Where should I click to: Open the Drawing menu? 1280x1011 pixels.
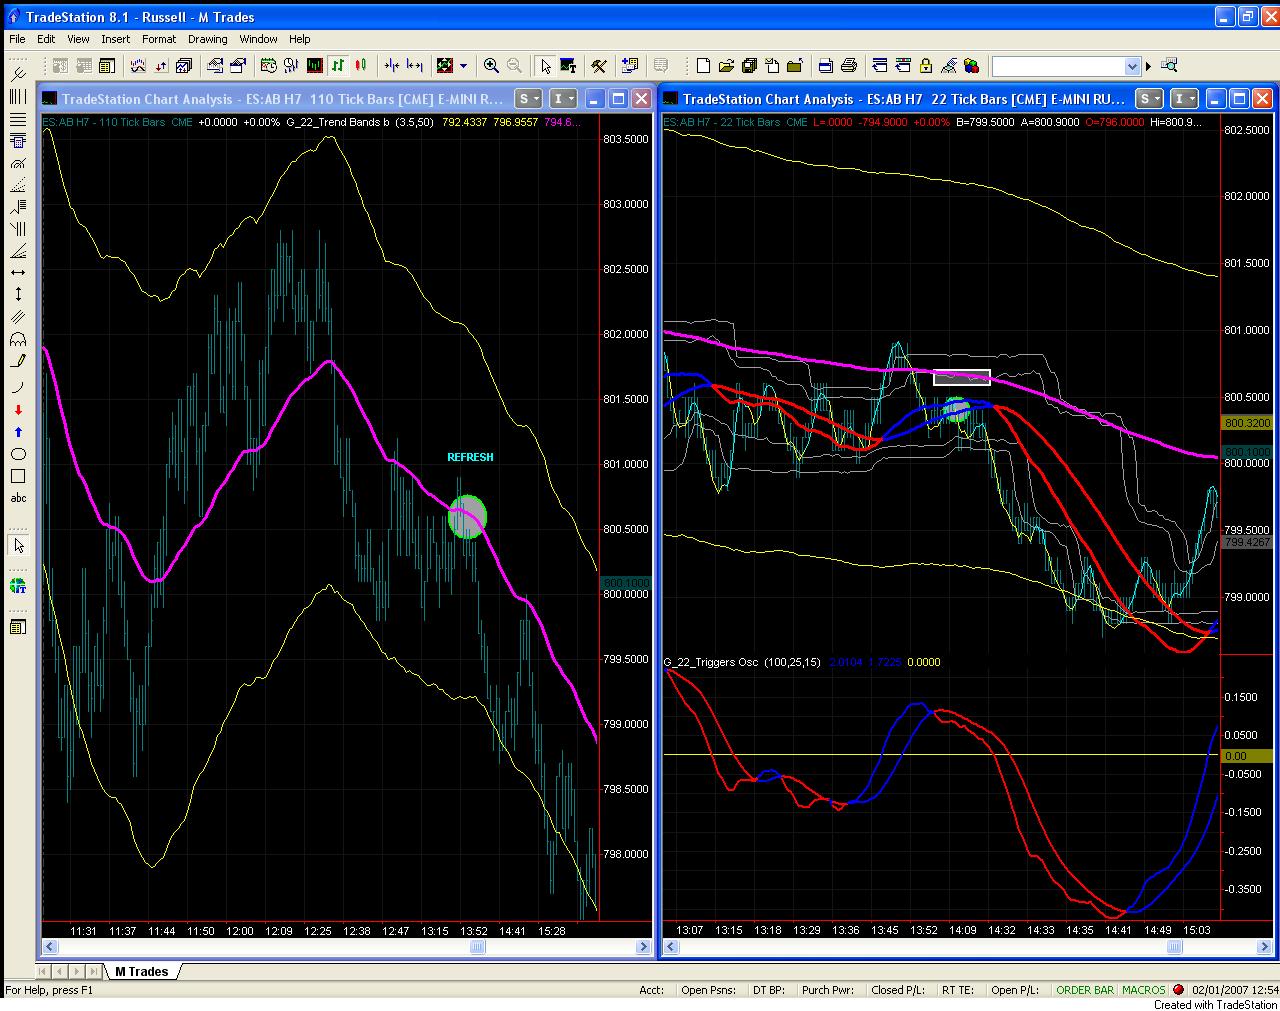(x=207, y=39)
